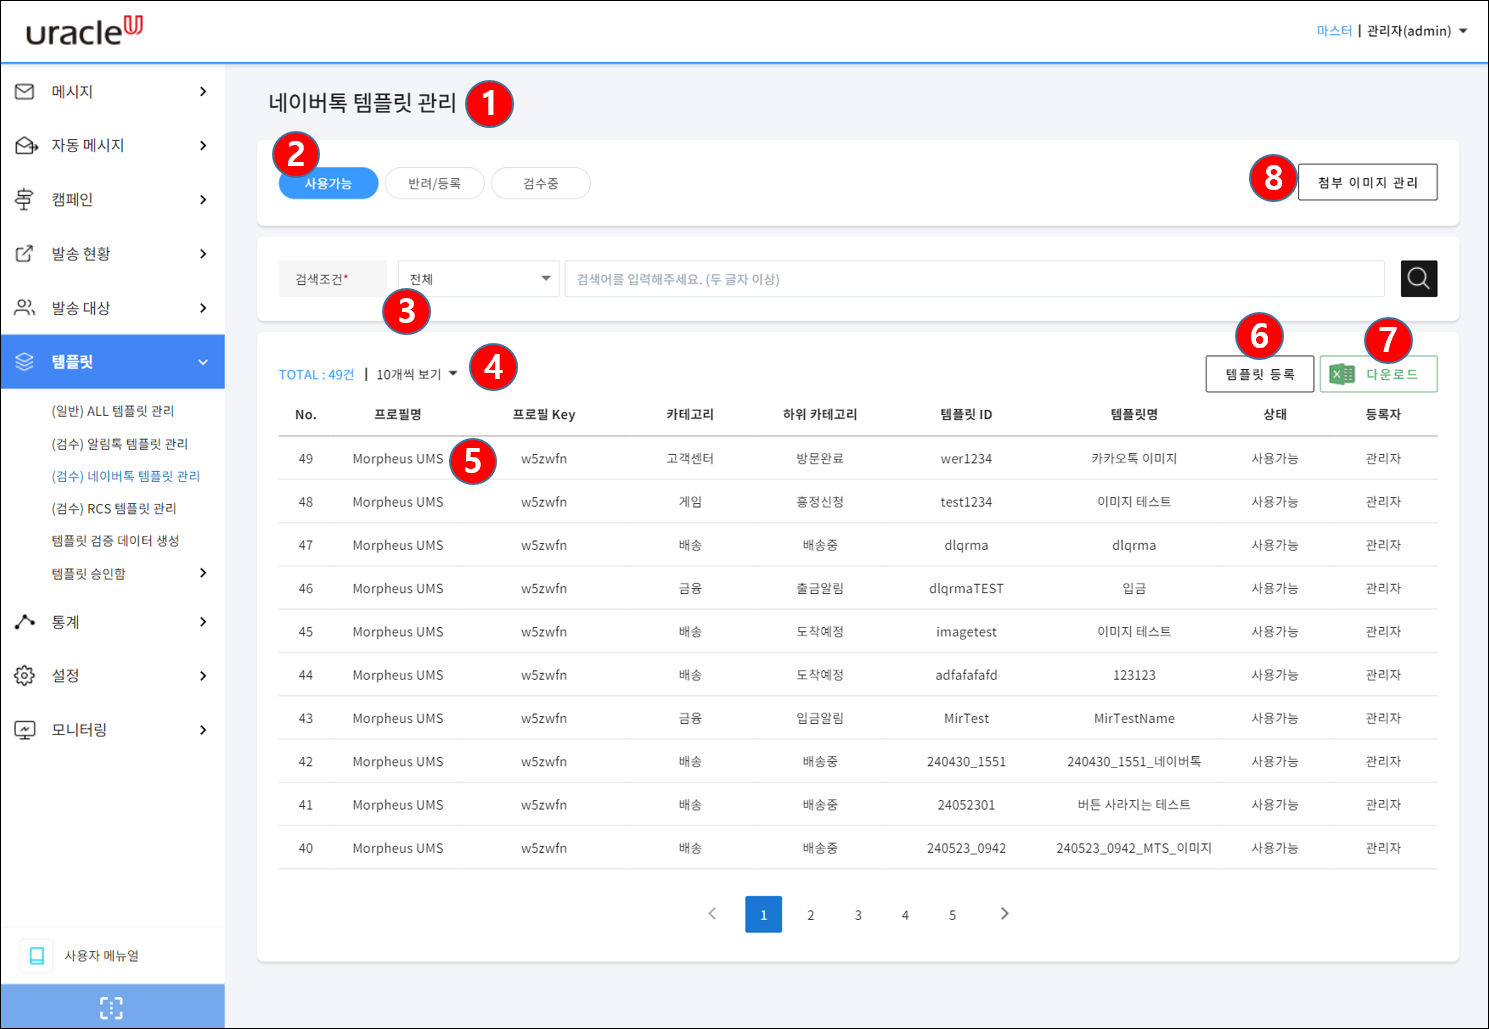The height and width of the screenshot is (1029, 1489).
Task: Focus the 검색어를 입력해주세요 search field
Action: pyautogui.click(x=975, y=279)
